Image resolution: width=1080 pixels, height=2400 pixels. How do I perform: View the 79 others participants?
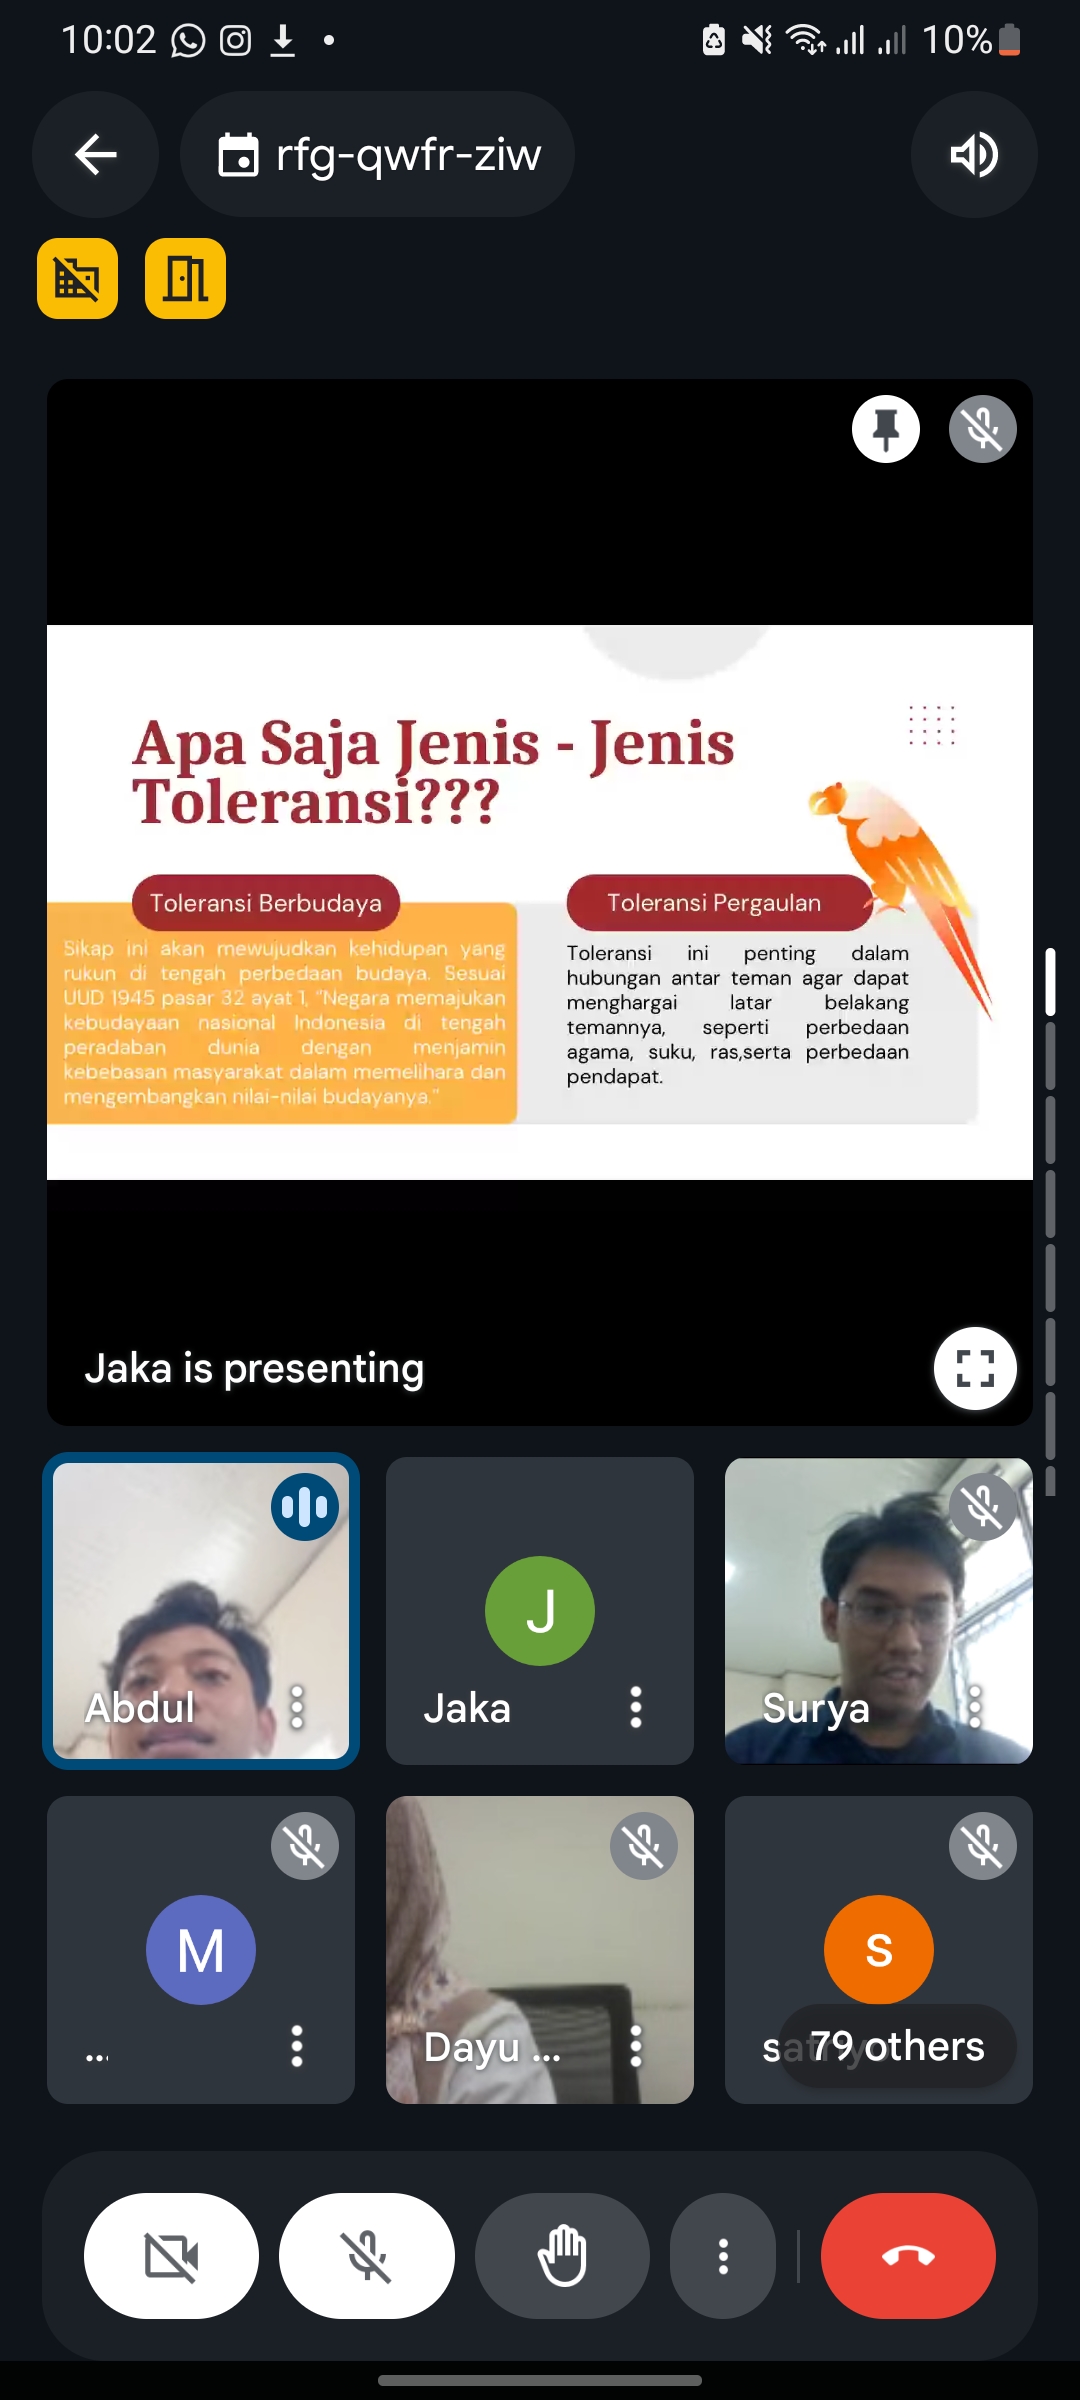click(897, 2046)
